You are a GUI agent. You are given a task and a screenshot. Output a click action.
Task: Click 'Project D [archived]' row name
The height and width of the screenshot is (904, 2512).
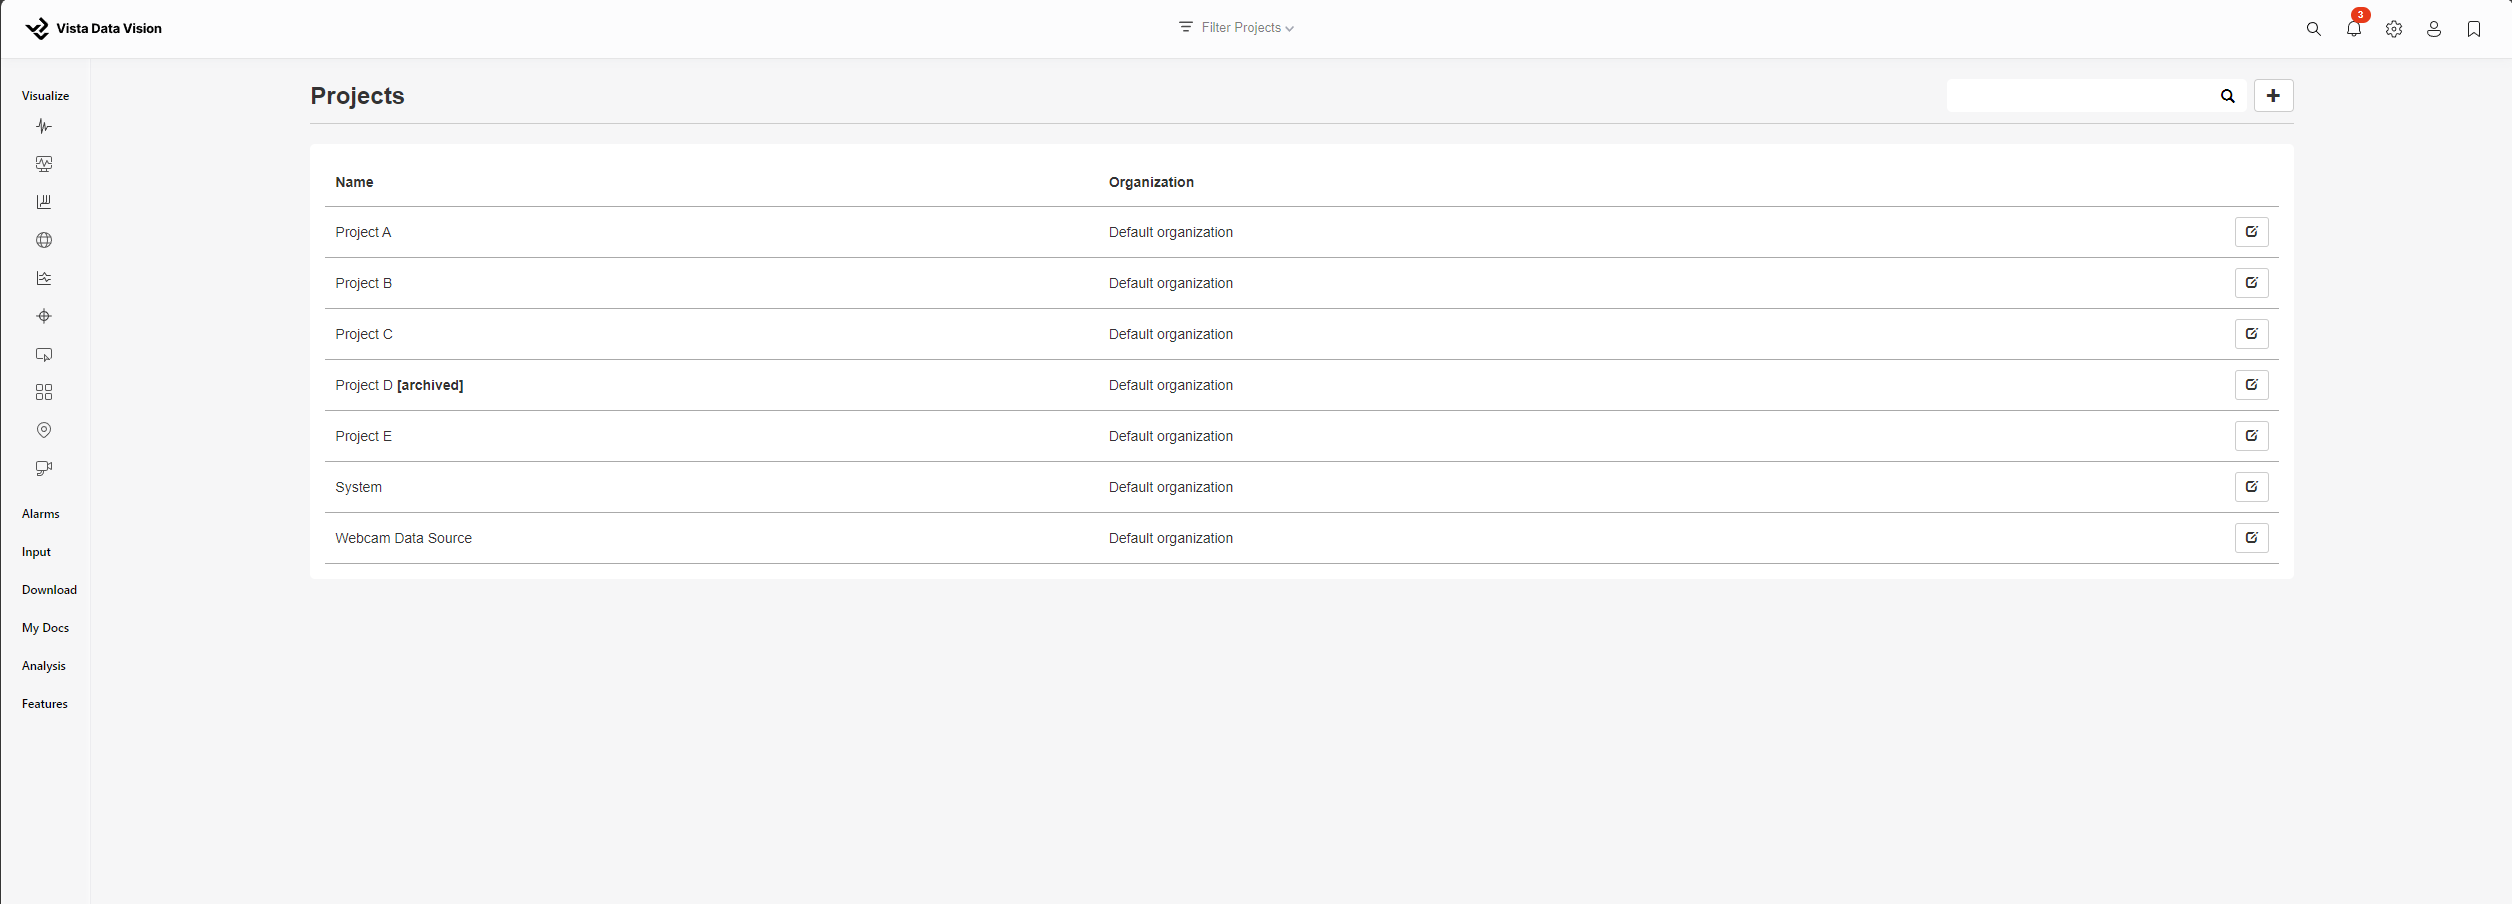coord(399,385)
